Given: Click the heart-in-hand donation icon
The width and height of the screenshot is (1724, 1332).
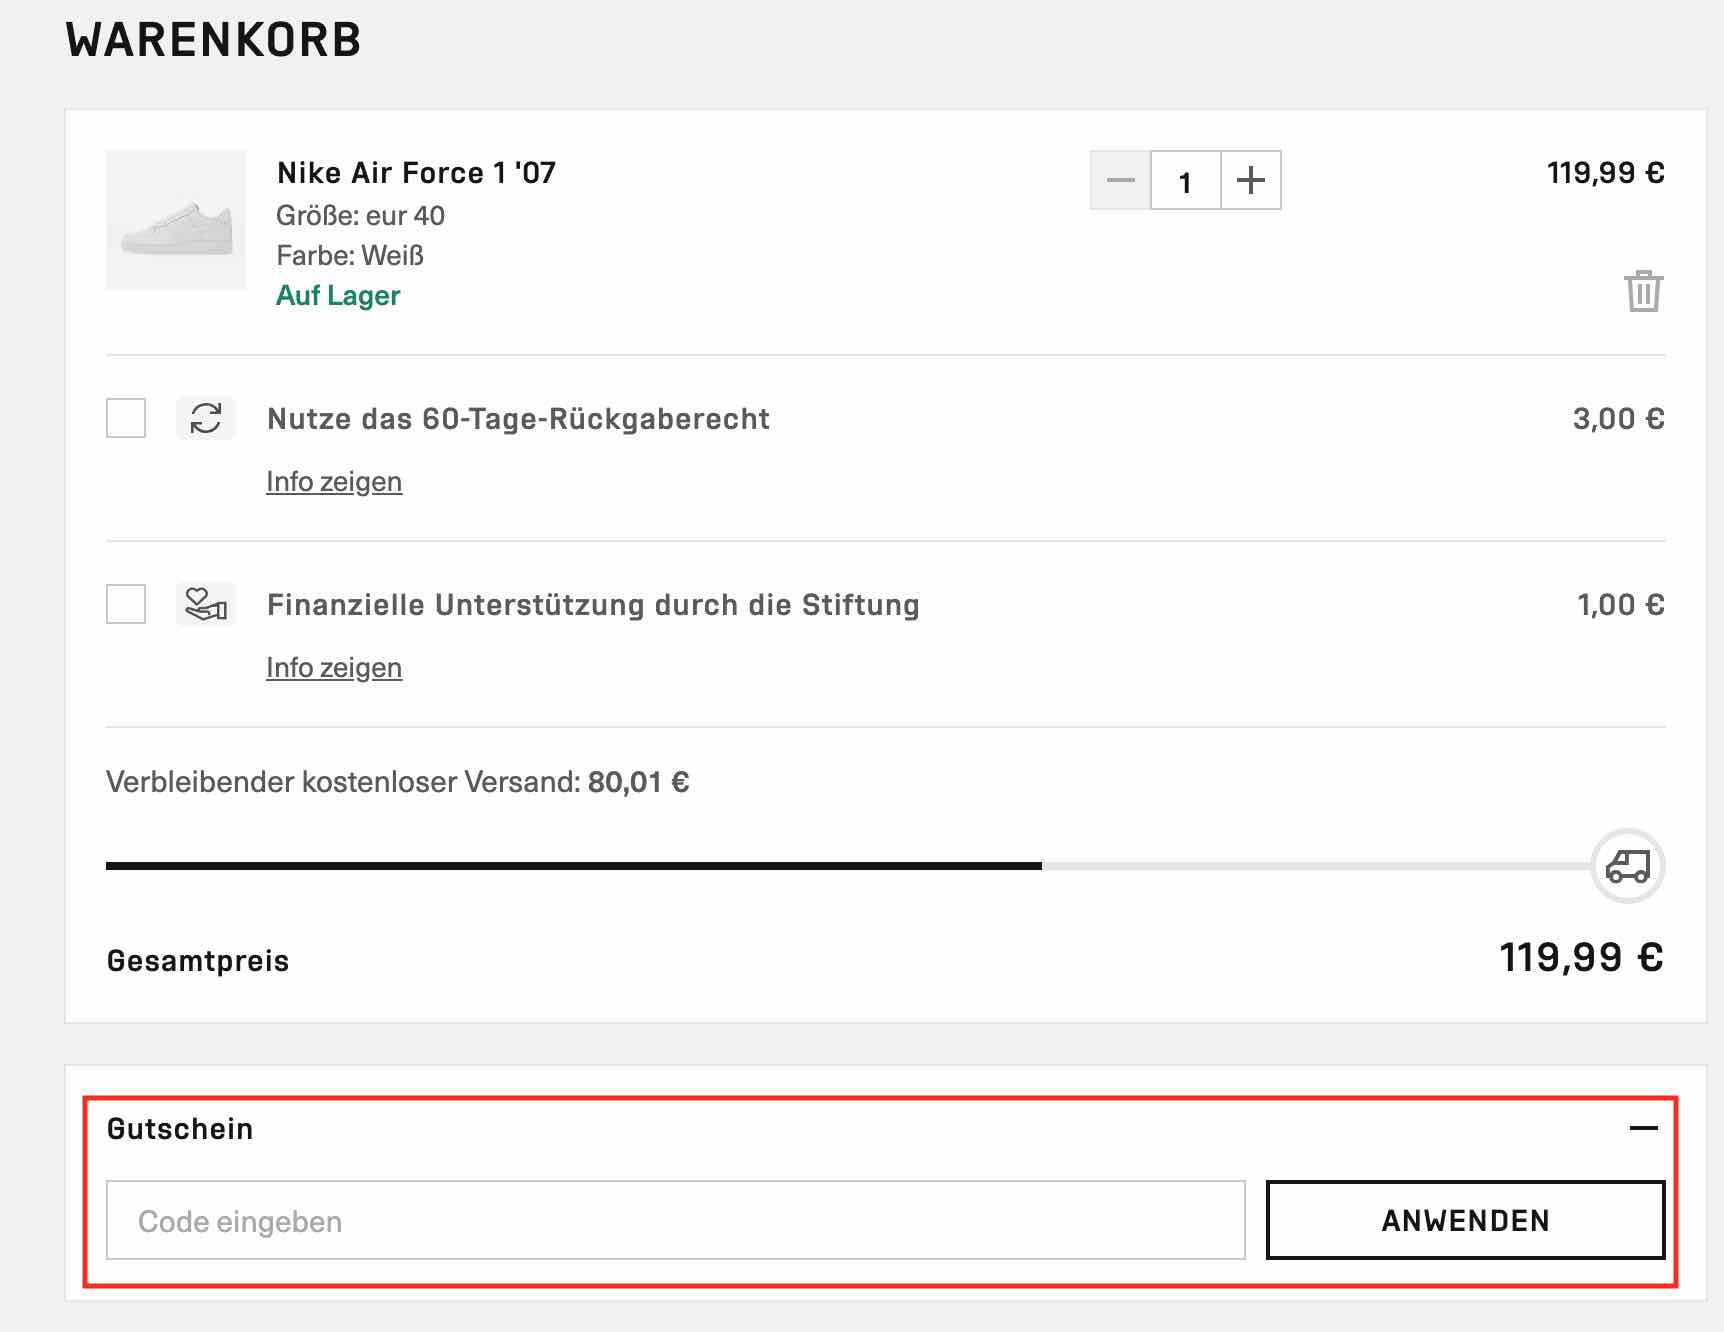Looking at the screenshot, I should (x=206, y=604).
